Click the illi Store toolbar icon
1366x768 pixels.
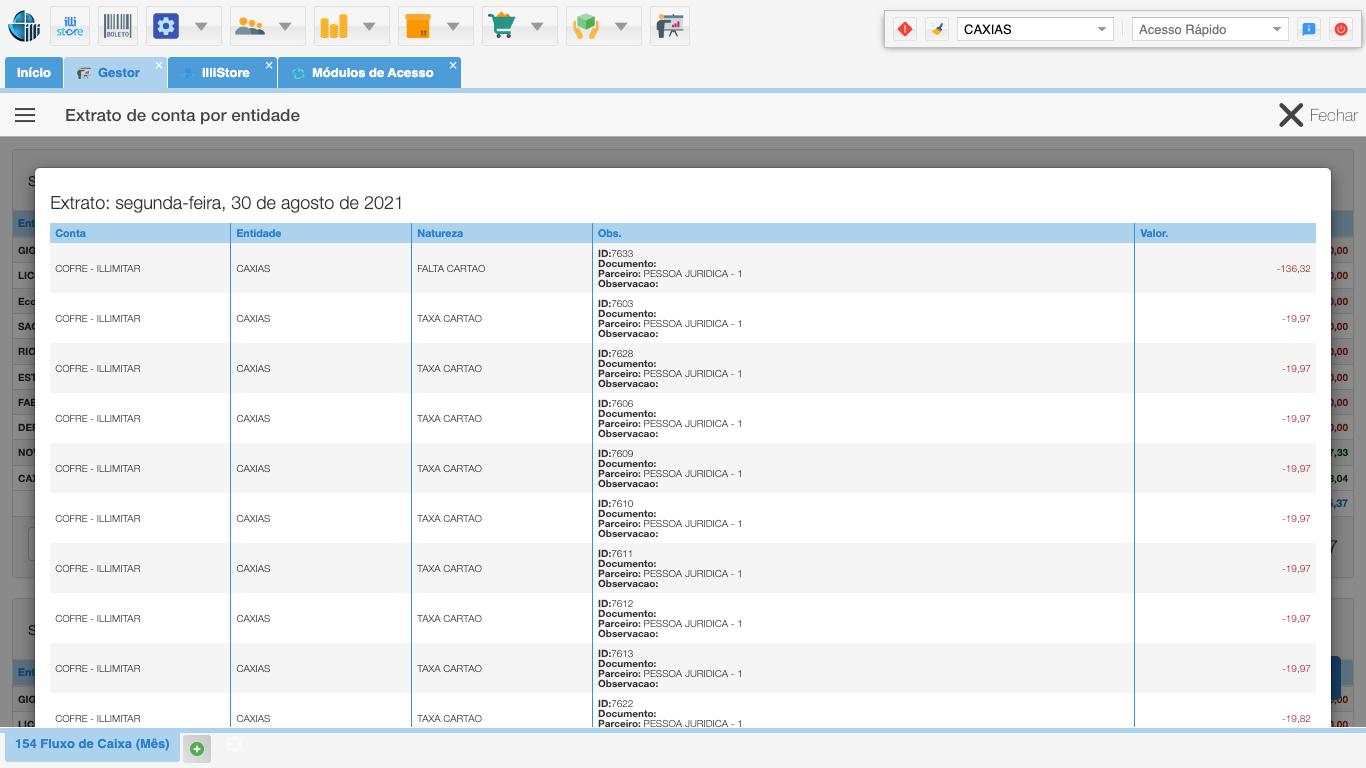coord(70,26)
